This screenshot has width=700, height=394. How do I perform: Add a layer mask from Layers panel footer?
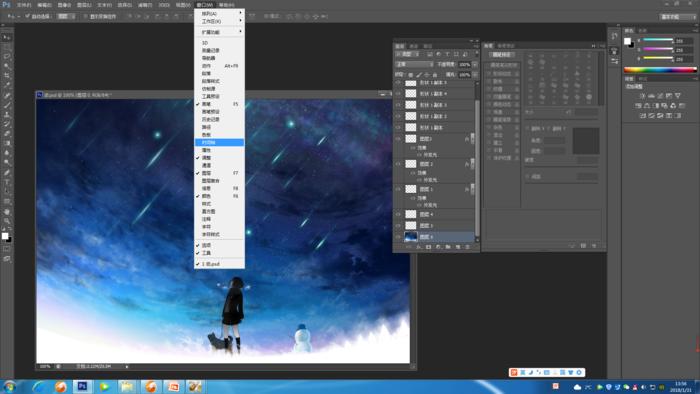point(429,247)
